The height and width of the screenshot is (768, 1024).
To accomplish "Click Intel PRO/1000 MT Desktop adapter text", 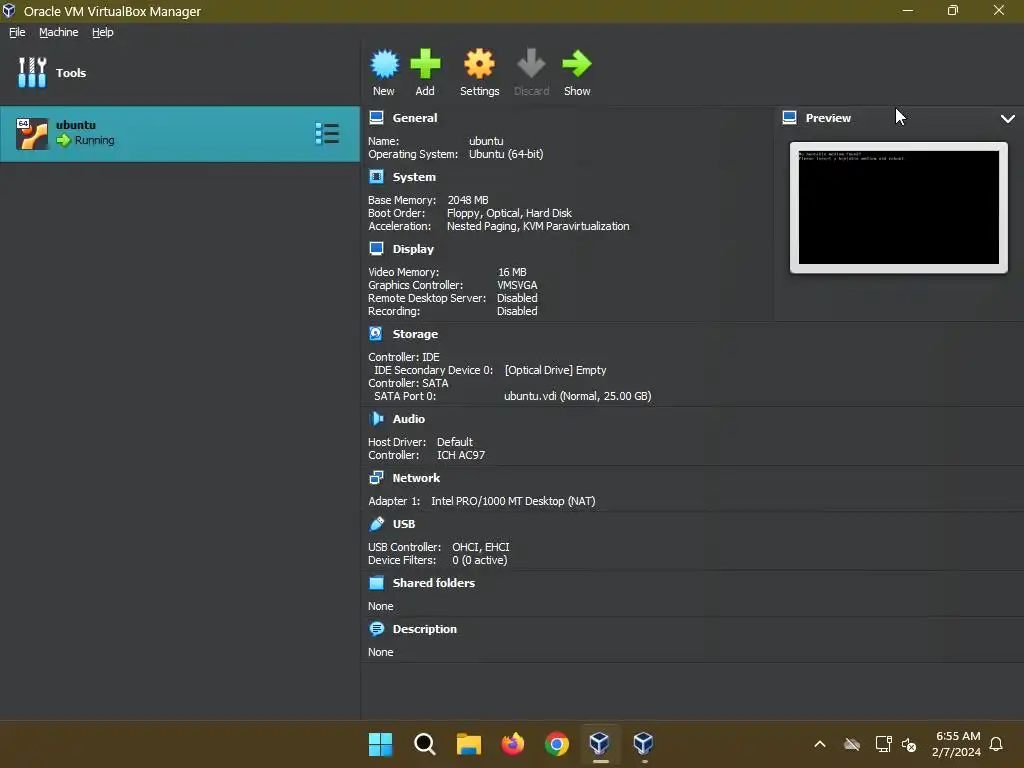I will [513, 501].
